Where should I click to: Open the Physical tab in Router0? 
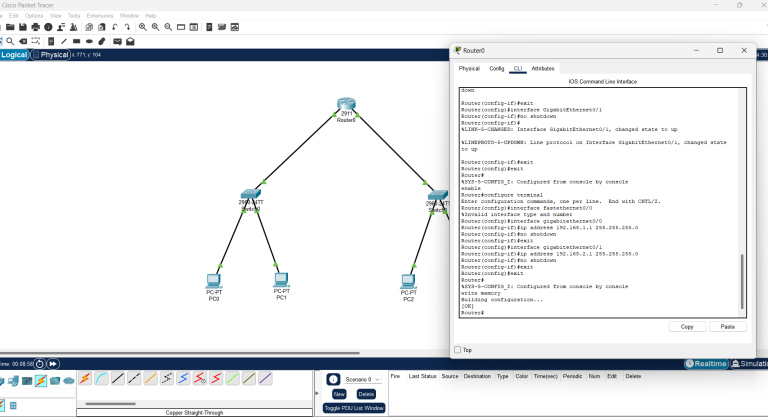point(469,69)
